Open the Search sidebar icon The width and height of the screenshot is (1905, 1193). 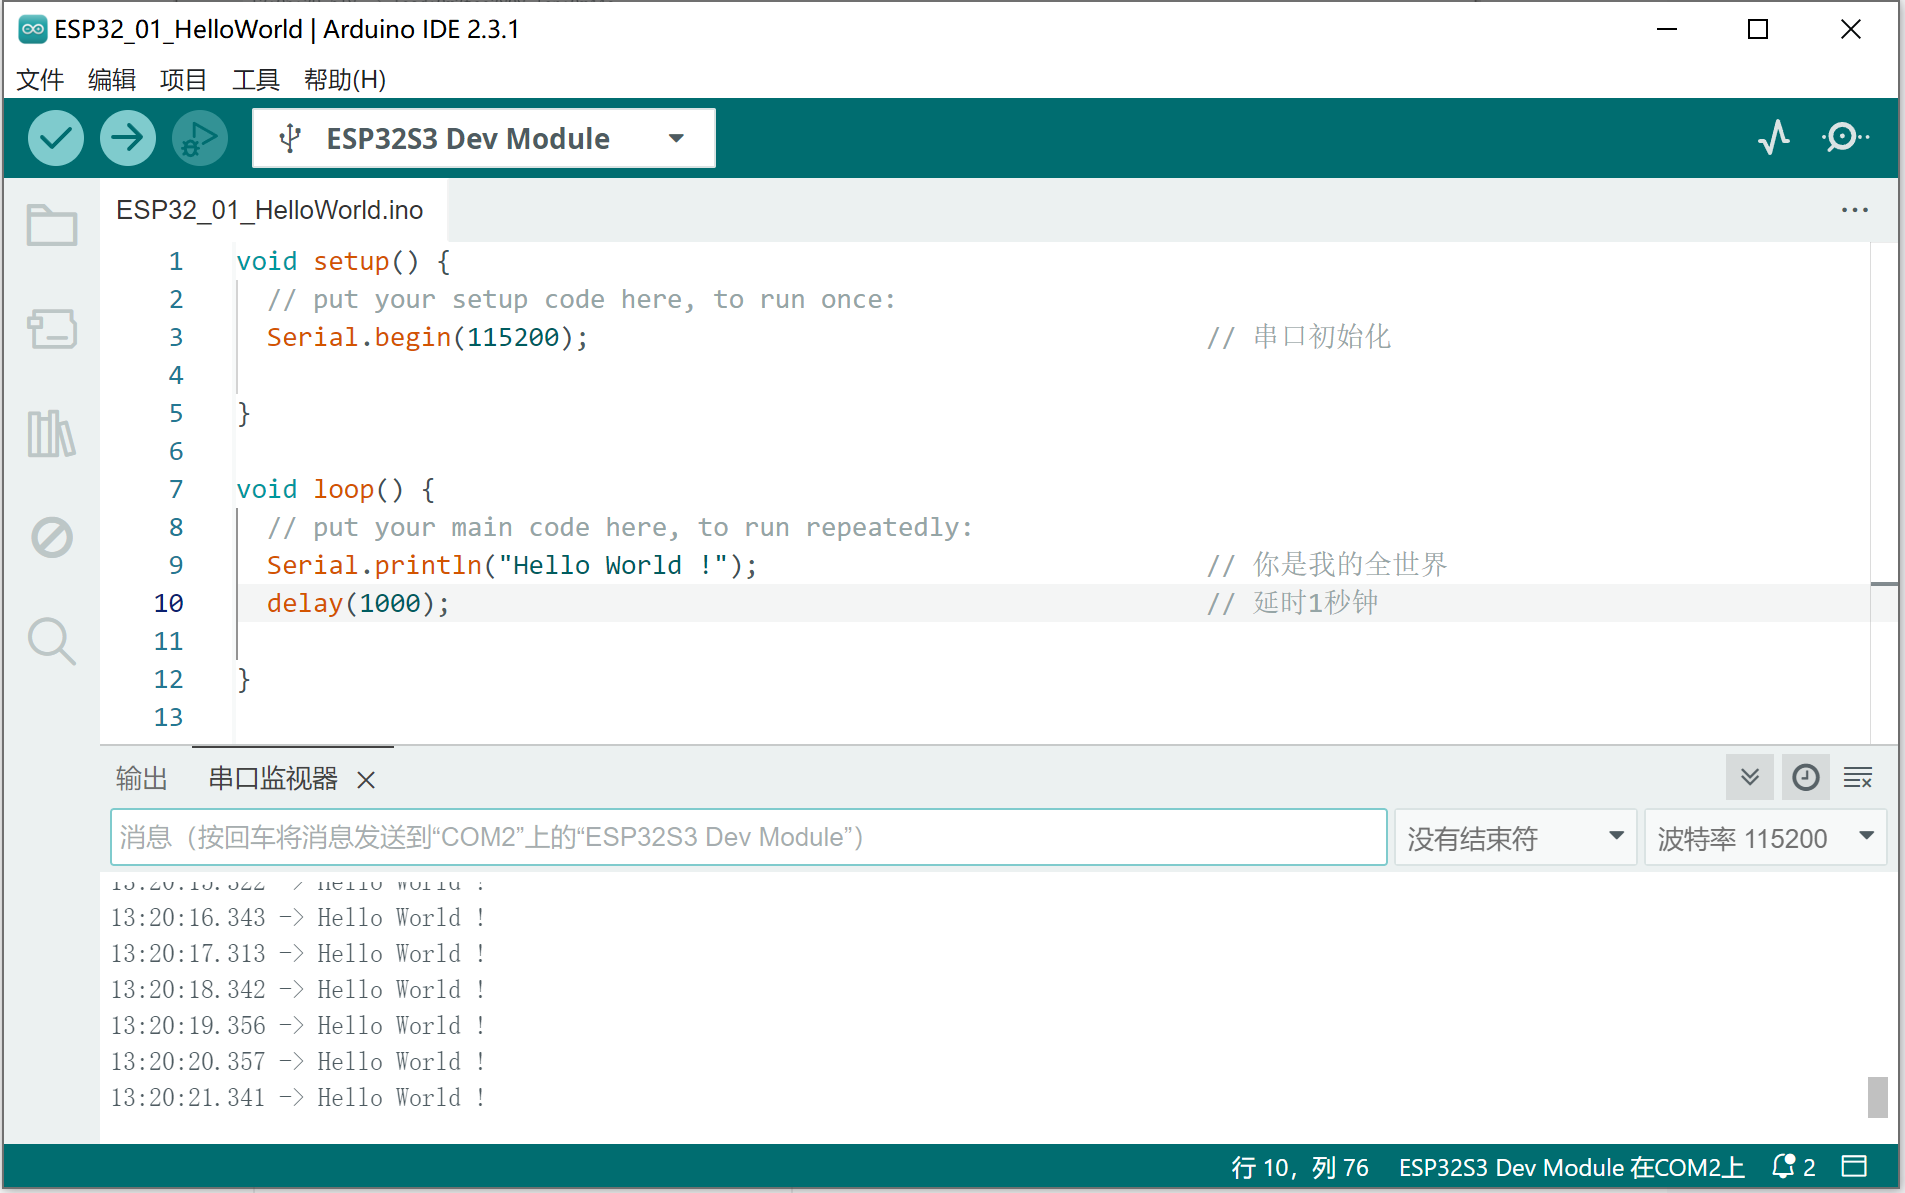point(51,641)
